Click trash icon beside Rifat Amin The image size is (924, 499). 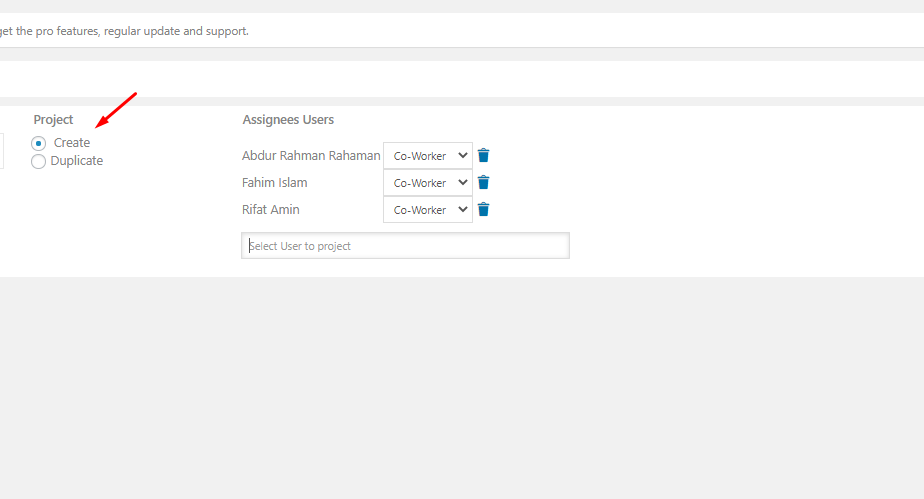(483, 210)
